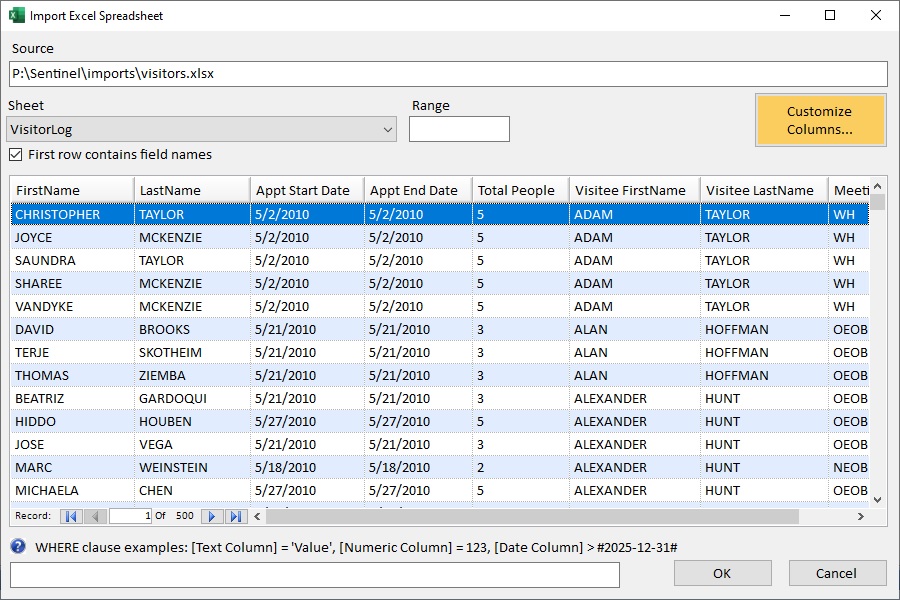Viewport: 900px width, 600px height.
Task: Click the Excel icon in title bar
Action: tap(17, 15)
